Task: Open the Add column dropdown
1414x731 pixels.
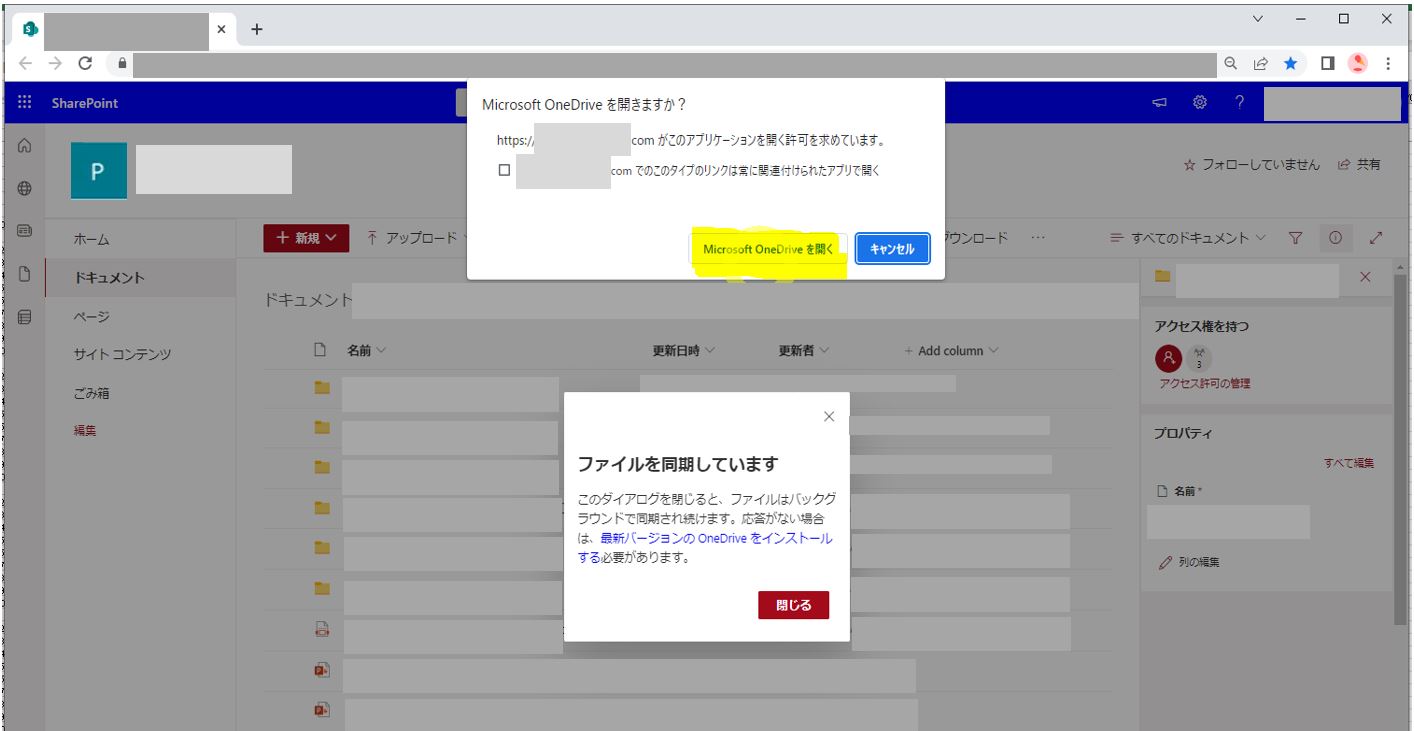Action: coord(950,350)
